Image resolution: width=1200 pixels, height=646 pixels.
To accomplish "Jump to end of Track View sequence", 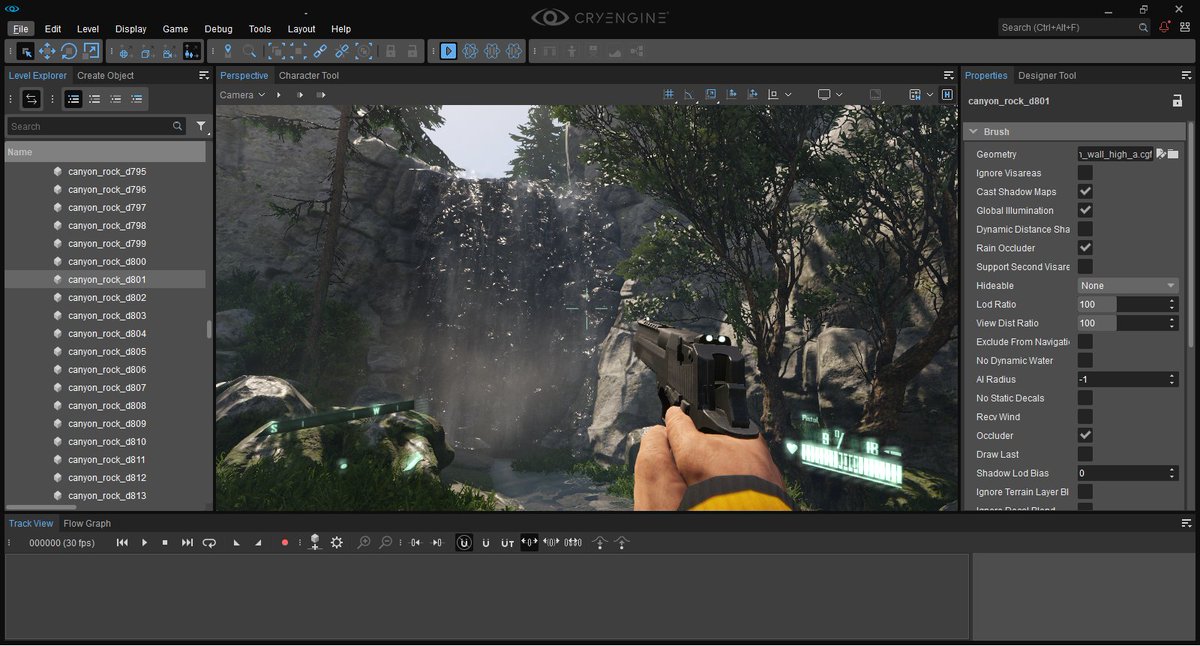I will click(x=187, y=542).
